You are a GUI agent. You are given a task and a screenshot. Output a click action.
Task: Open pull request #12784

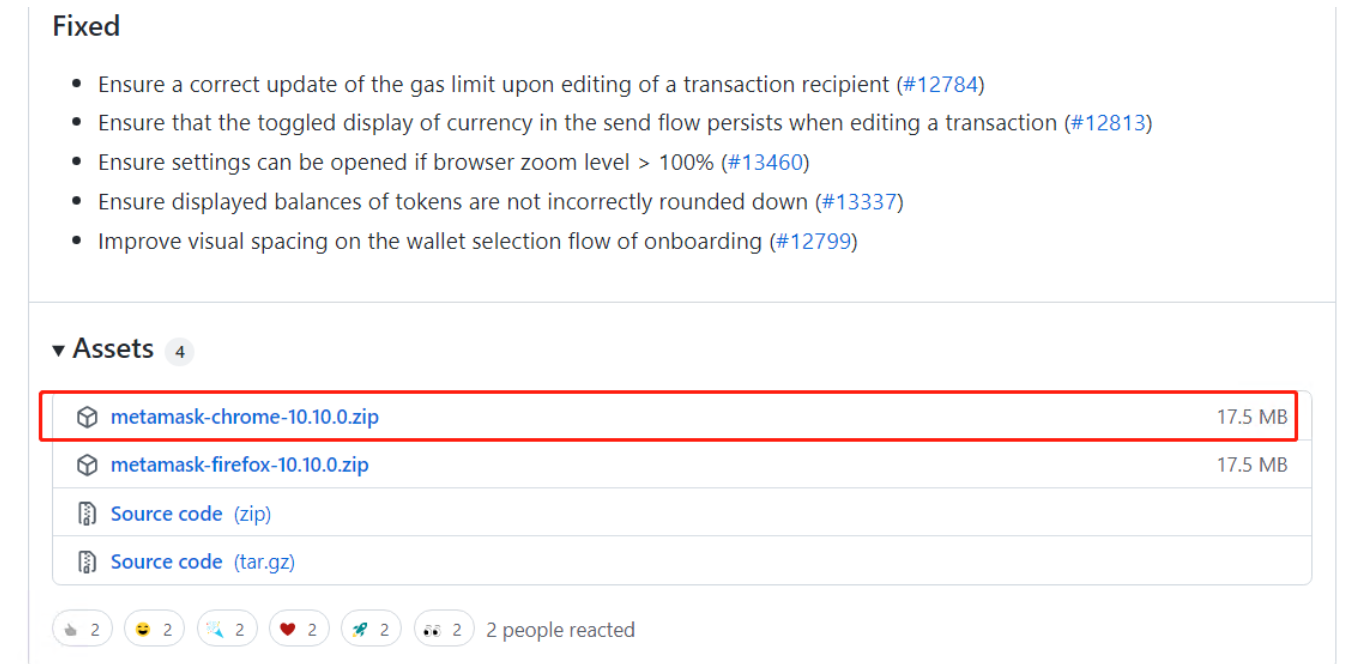coord(940,85)
